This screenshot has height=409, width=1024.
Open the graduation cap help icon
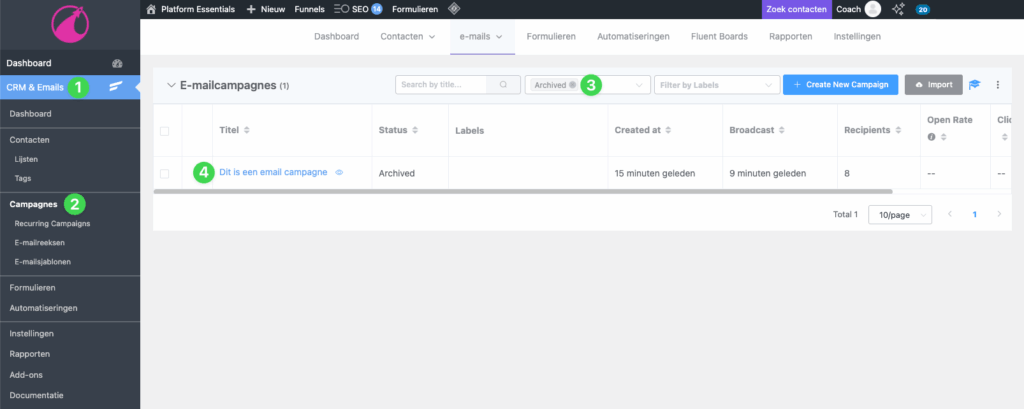[975, 85]
